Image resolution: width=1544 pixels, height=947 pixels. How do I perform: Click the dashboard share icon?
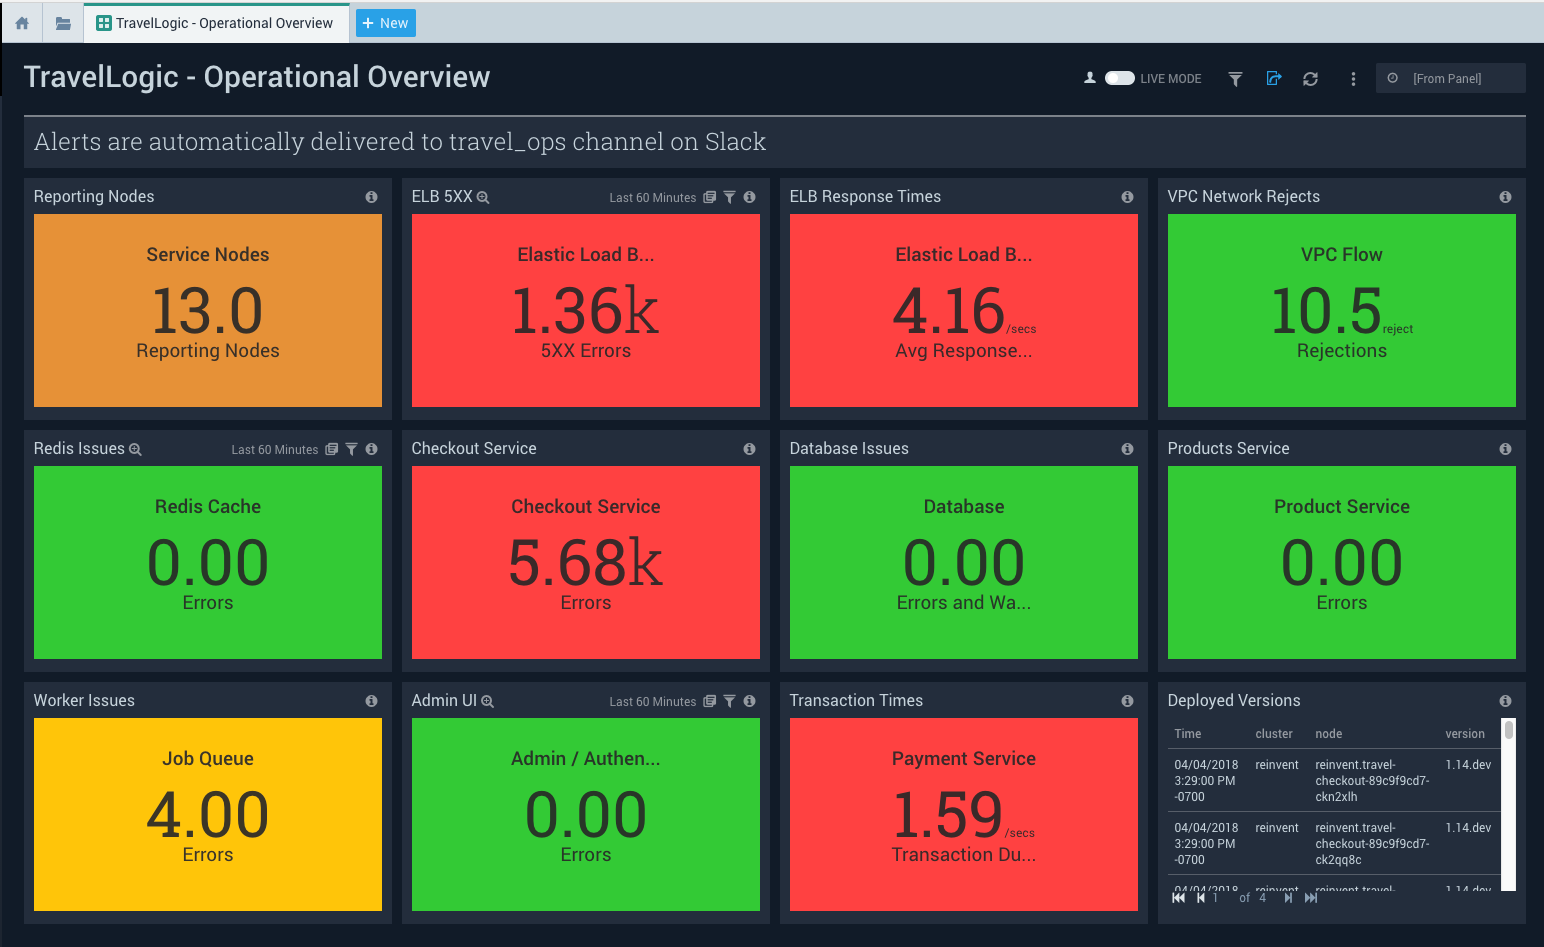(x=1273, y=78)
